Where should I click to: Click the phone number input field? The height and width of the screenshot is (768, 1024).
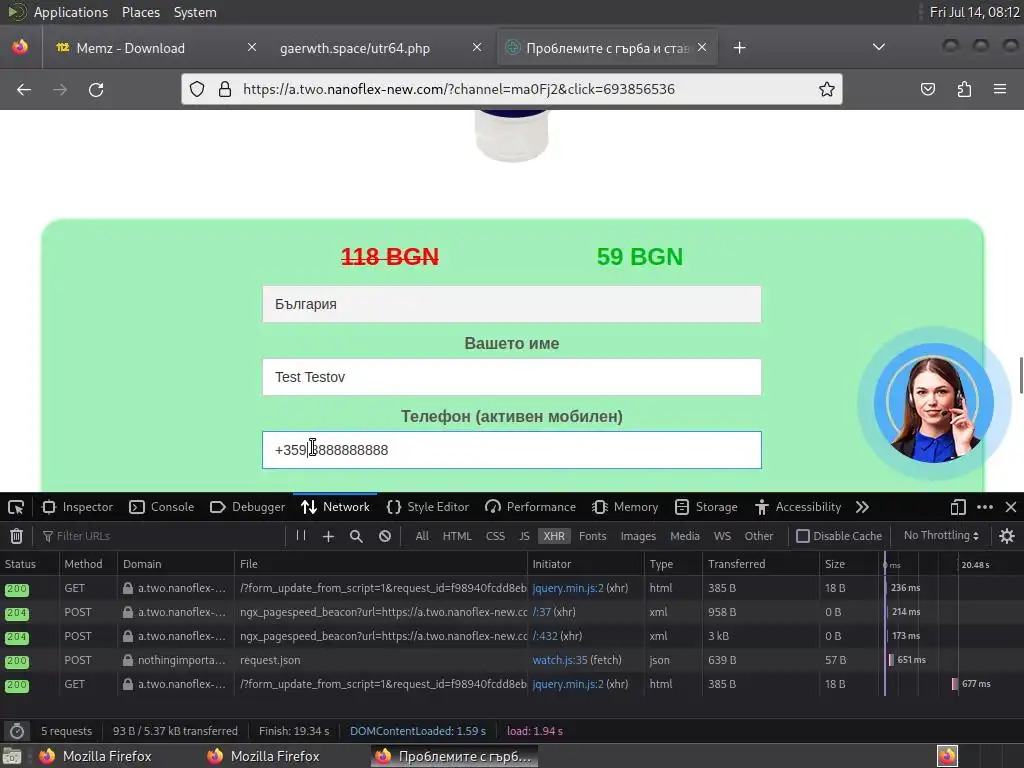pos(511,450)
